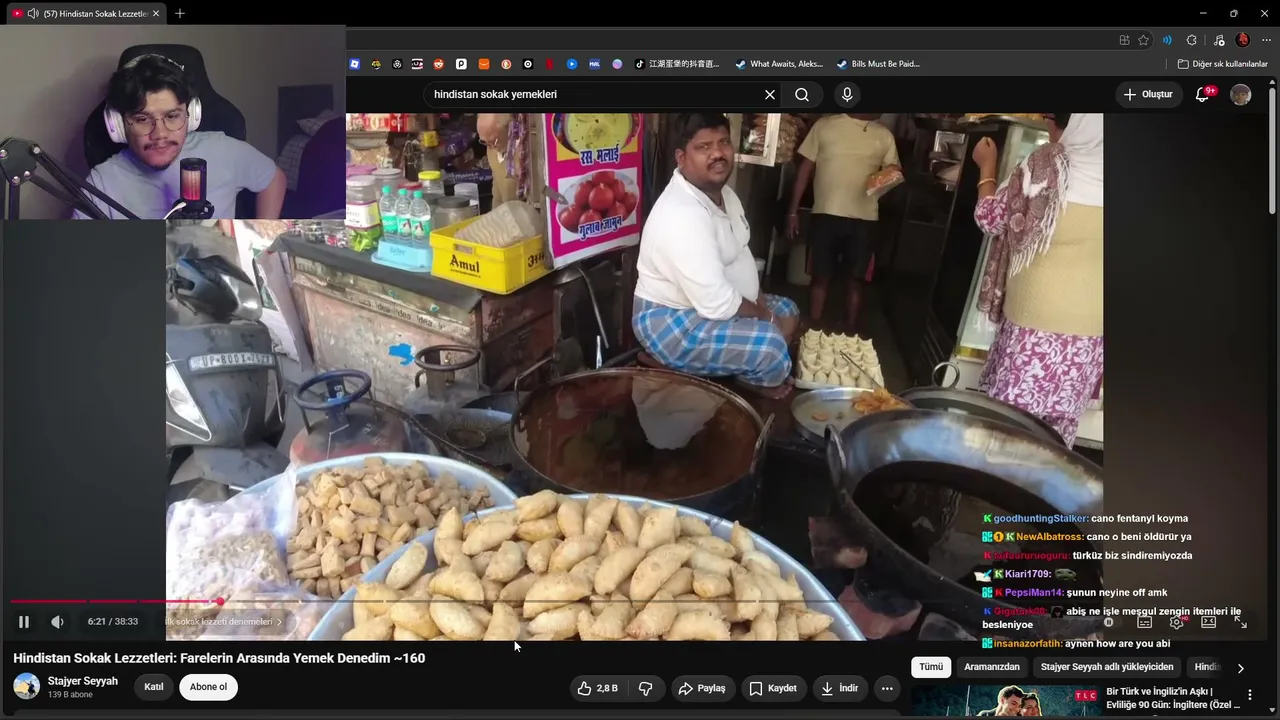Select the Hindistan Sokak Lezzetleri tab
This screenshot has height=720, width=1280.
point(86,14)
